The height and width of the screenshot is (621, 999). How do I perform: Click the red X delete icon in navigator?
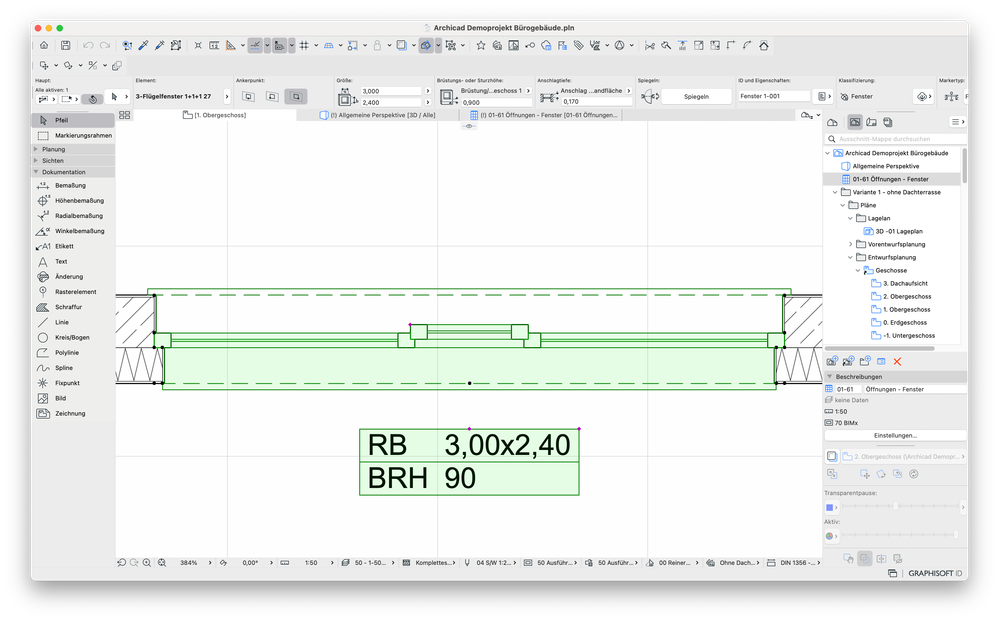pyautogui.click(x=897, y=362)
